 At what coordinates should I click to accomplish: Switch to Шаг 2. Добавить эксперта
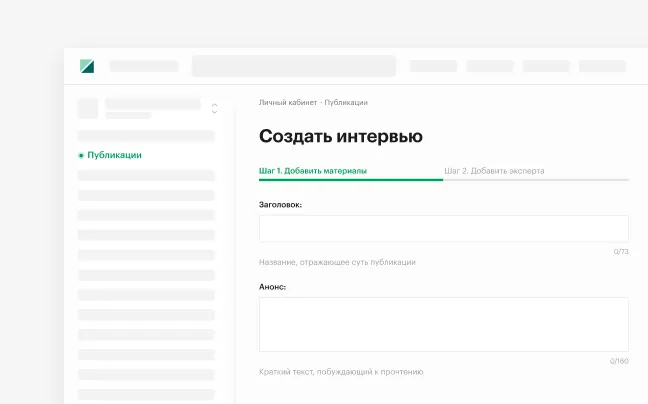(x=494, y=171)
